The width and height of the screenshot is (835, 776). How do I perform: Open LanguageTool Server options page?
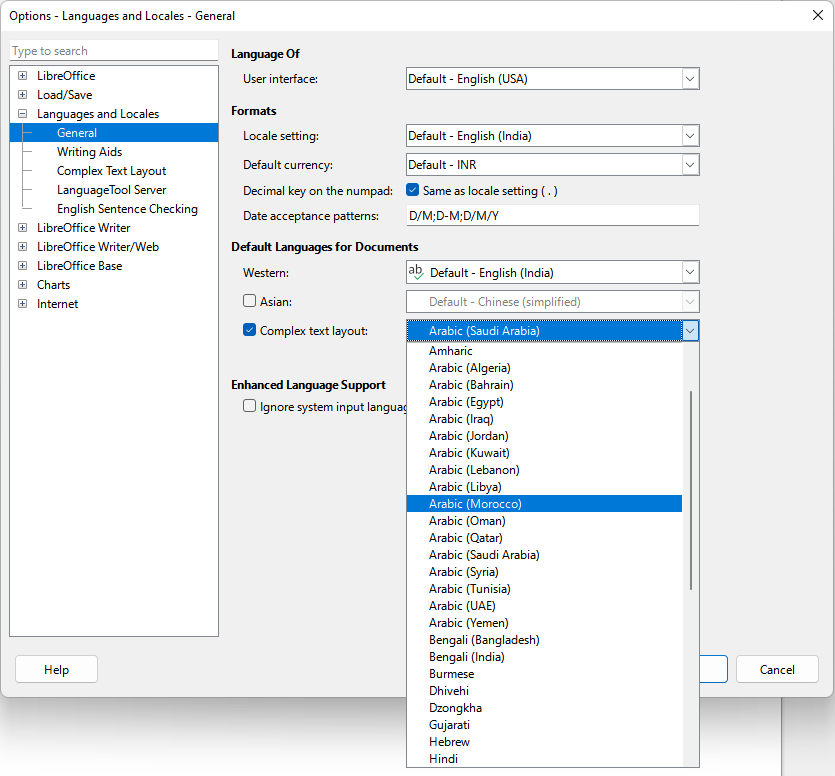111,190
